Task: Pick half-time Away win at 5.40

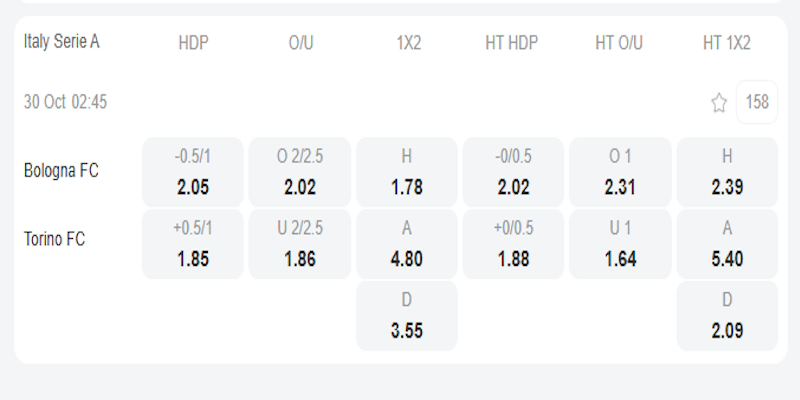Action: [727, 243]
